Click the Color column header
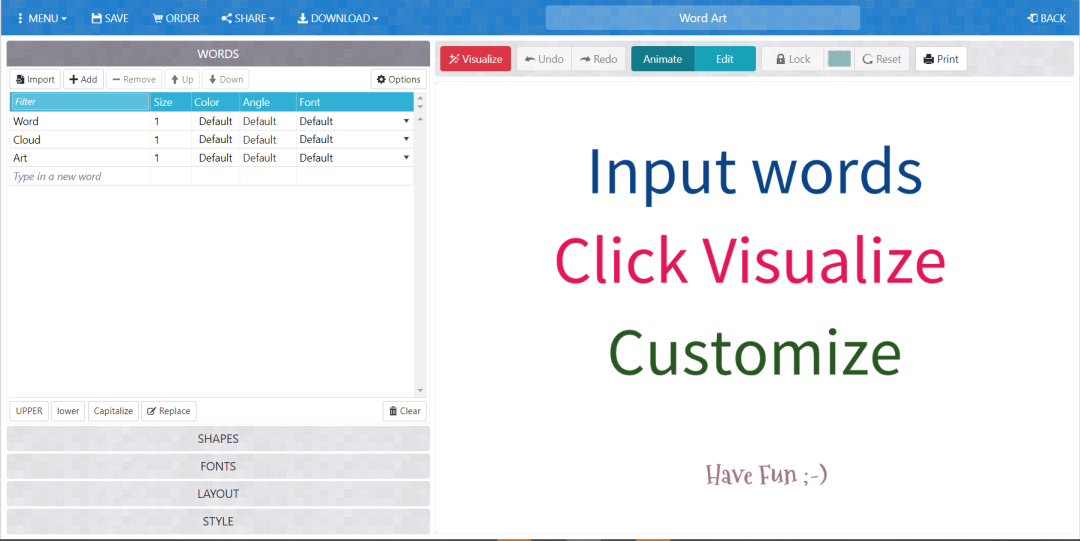The height and width of the screenshot is (541, 1080). pyautogui.click(x=215, y=102)
